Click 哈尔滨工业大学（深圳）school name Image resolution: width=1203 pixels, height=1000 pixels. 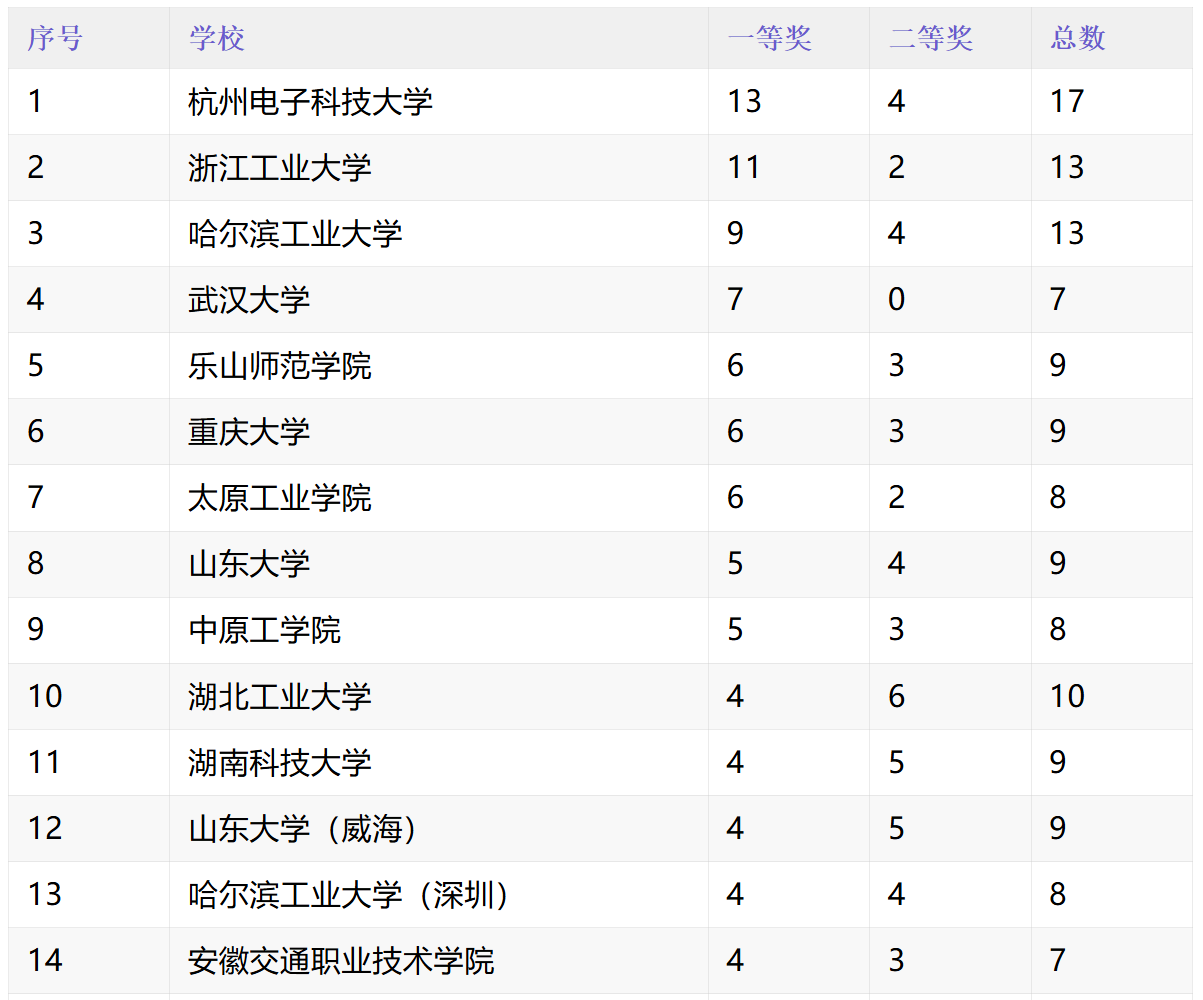pos(349,894)
